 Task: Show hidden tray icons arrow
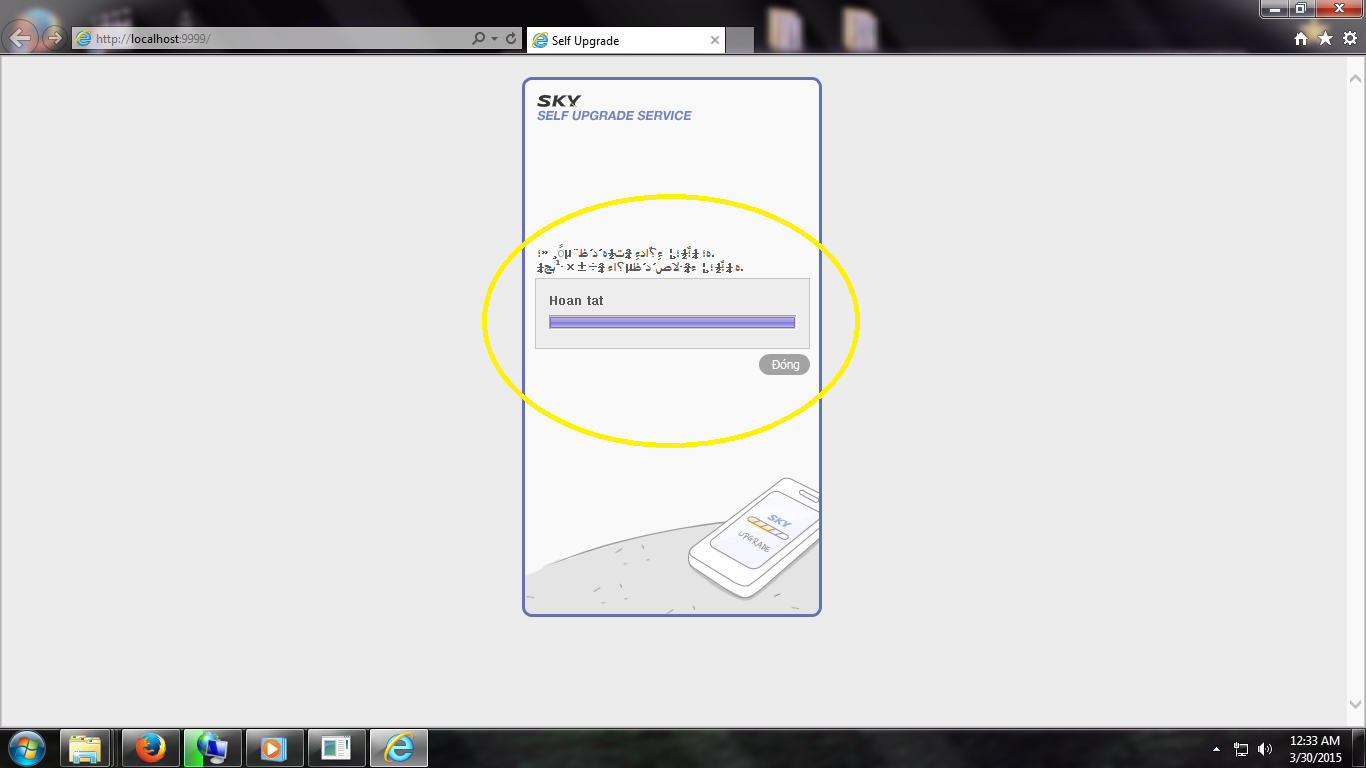tap(1216, 749)
